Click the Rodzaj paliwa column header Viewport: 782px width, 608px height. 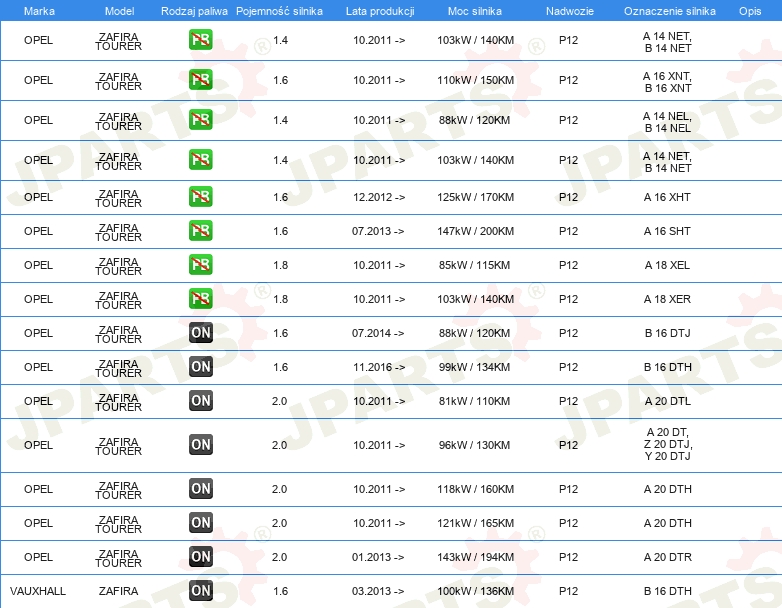click(x=194, y=11)
